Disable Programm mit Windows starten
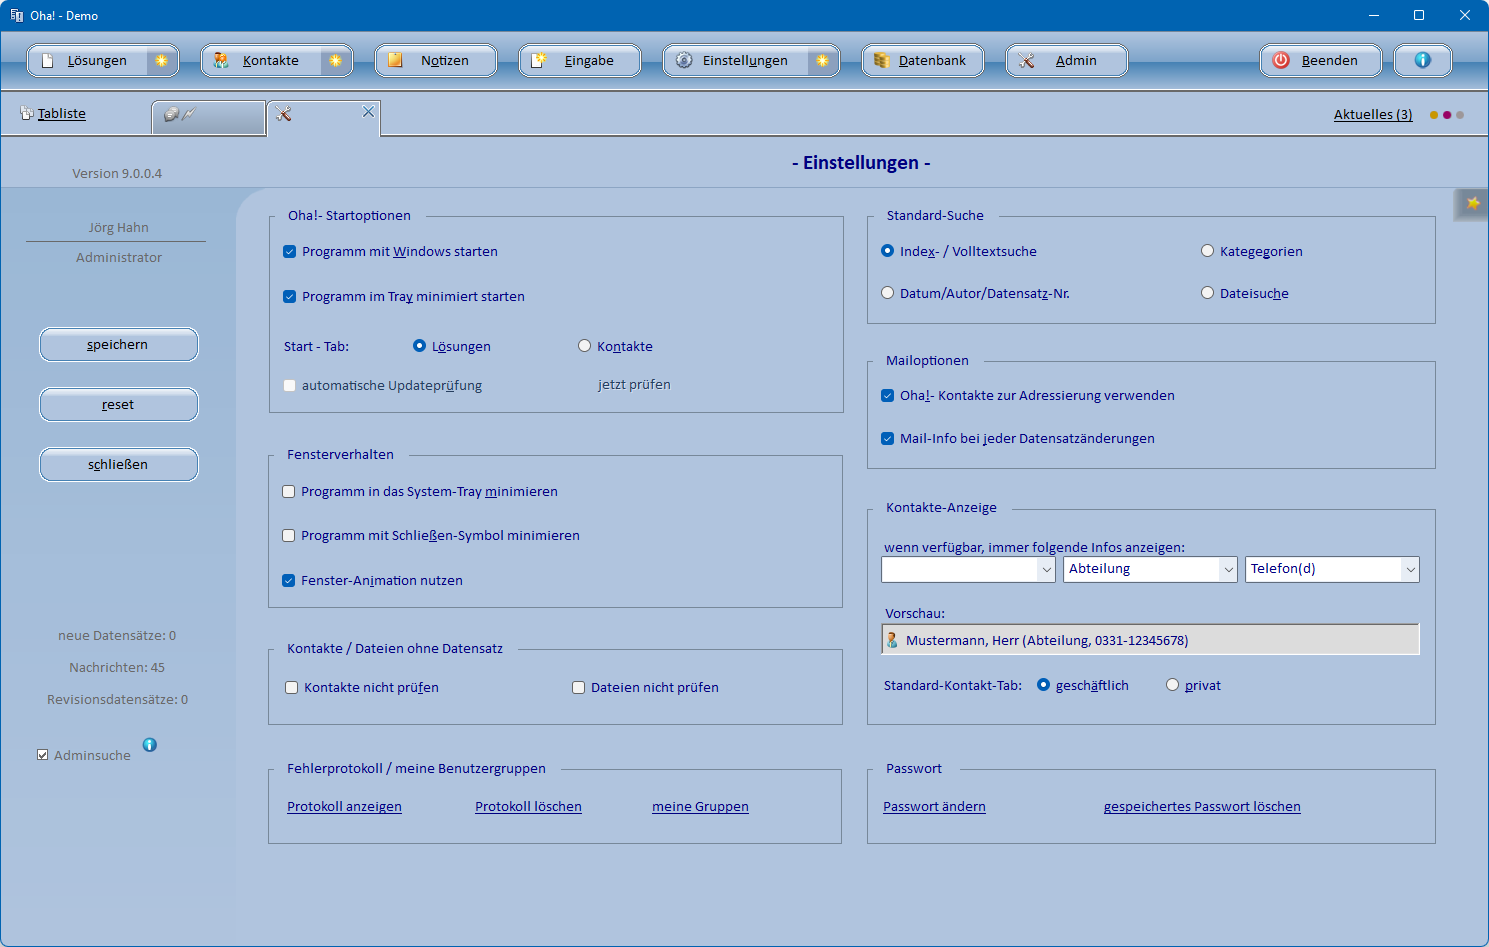 pos(290,252)
